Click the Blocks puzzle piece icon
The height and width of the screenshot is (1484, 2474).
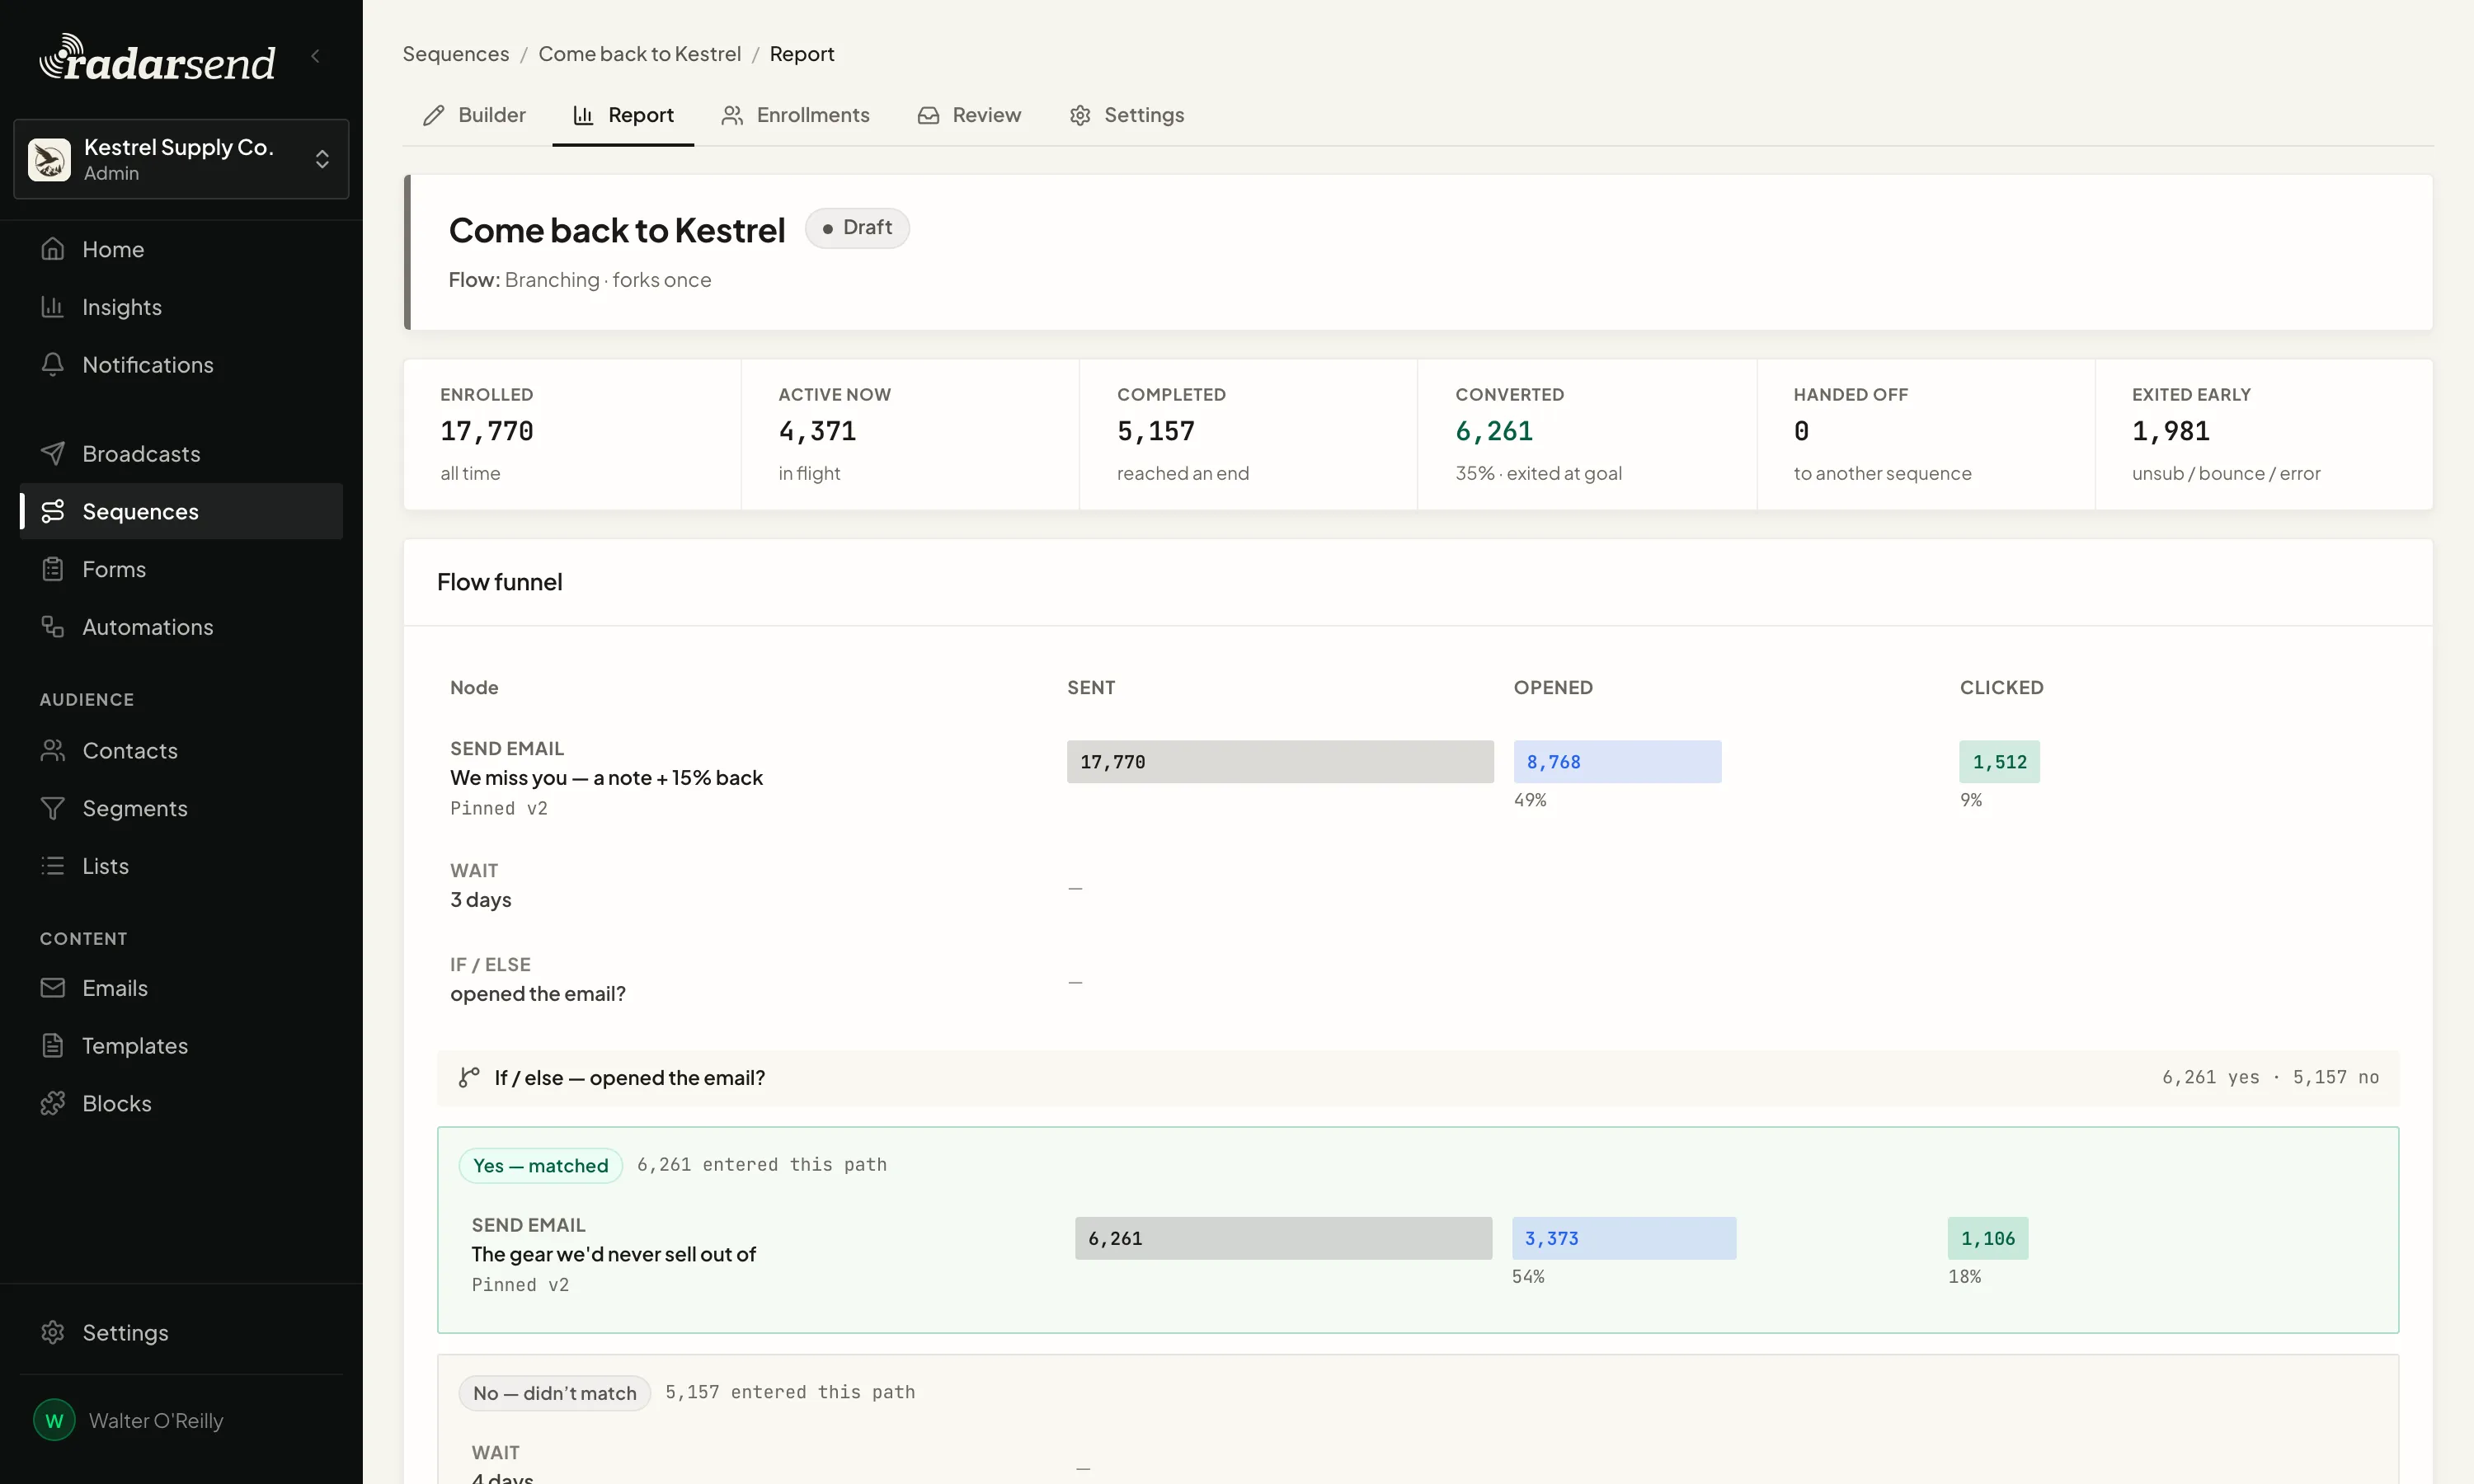click(x=53, y=1104)
